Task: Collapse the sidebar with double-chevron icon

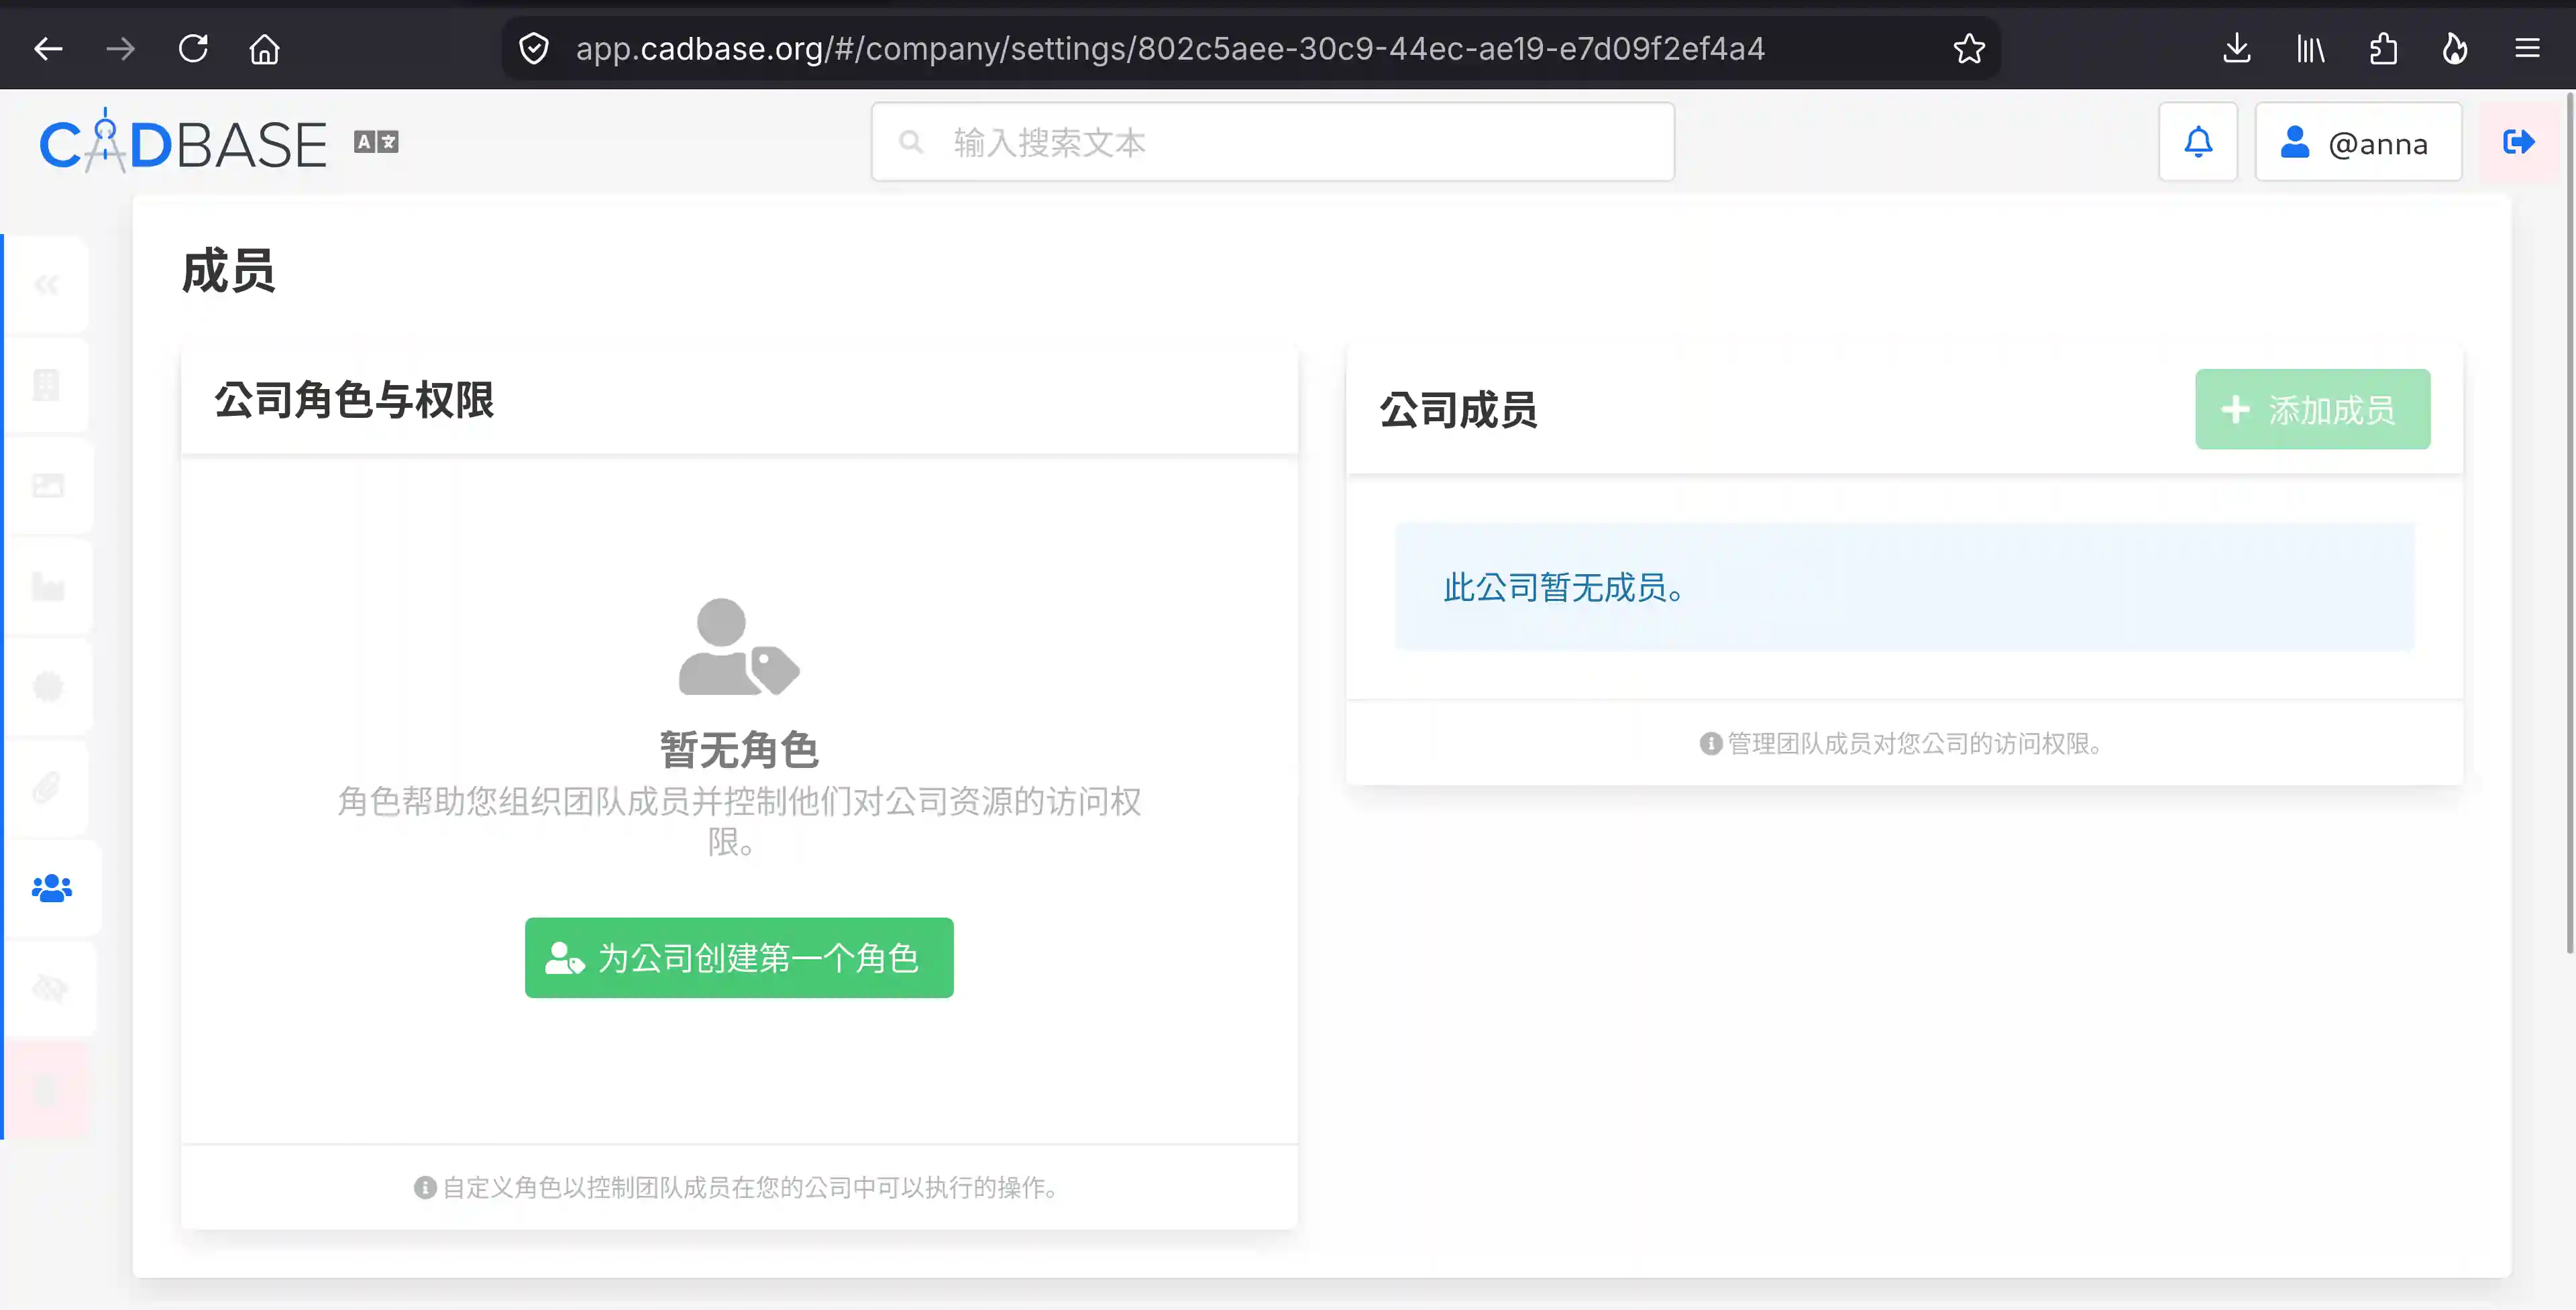Action: [x=47, y=285]
